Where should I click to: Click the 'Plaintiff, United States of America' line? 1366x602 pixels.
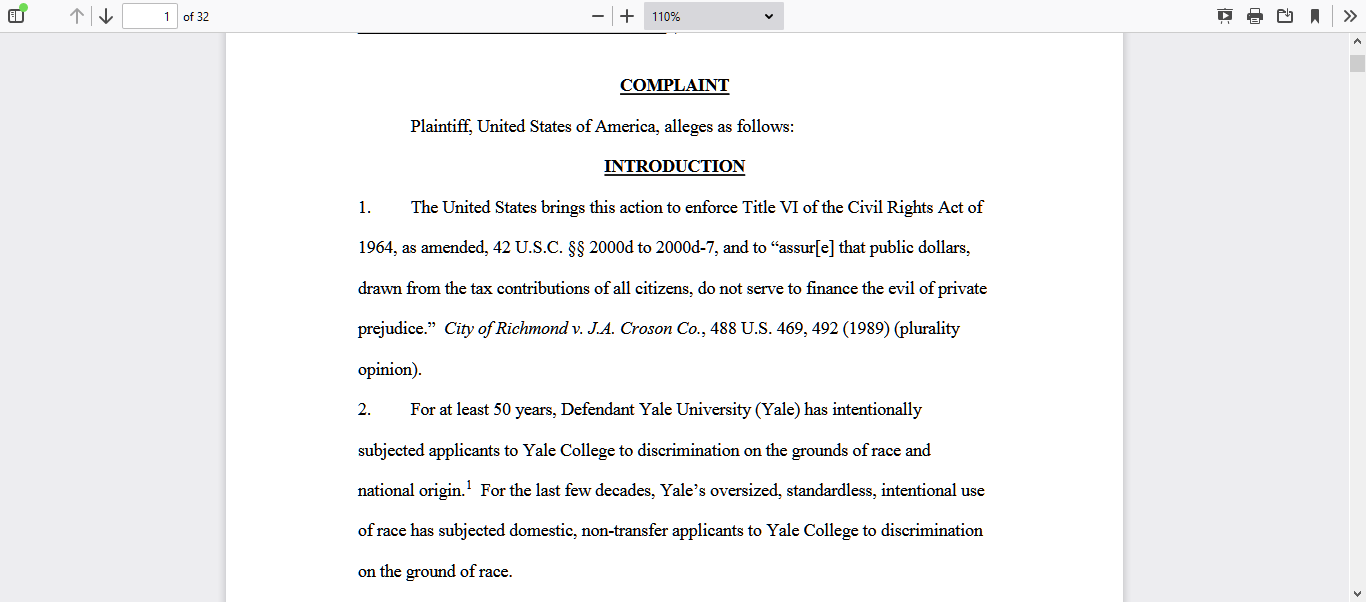click(602, 127)
